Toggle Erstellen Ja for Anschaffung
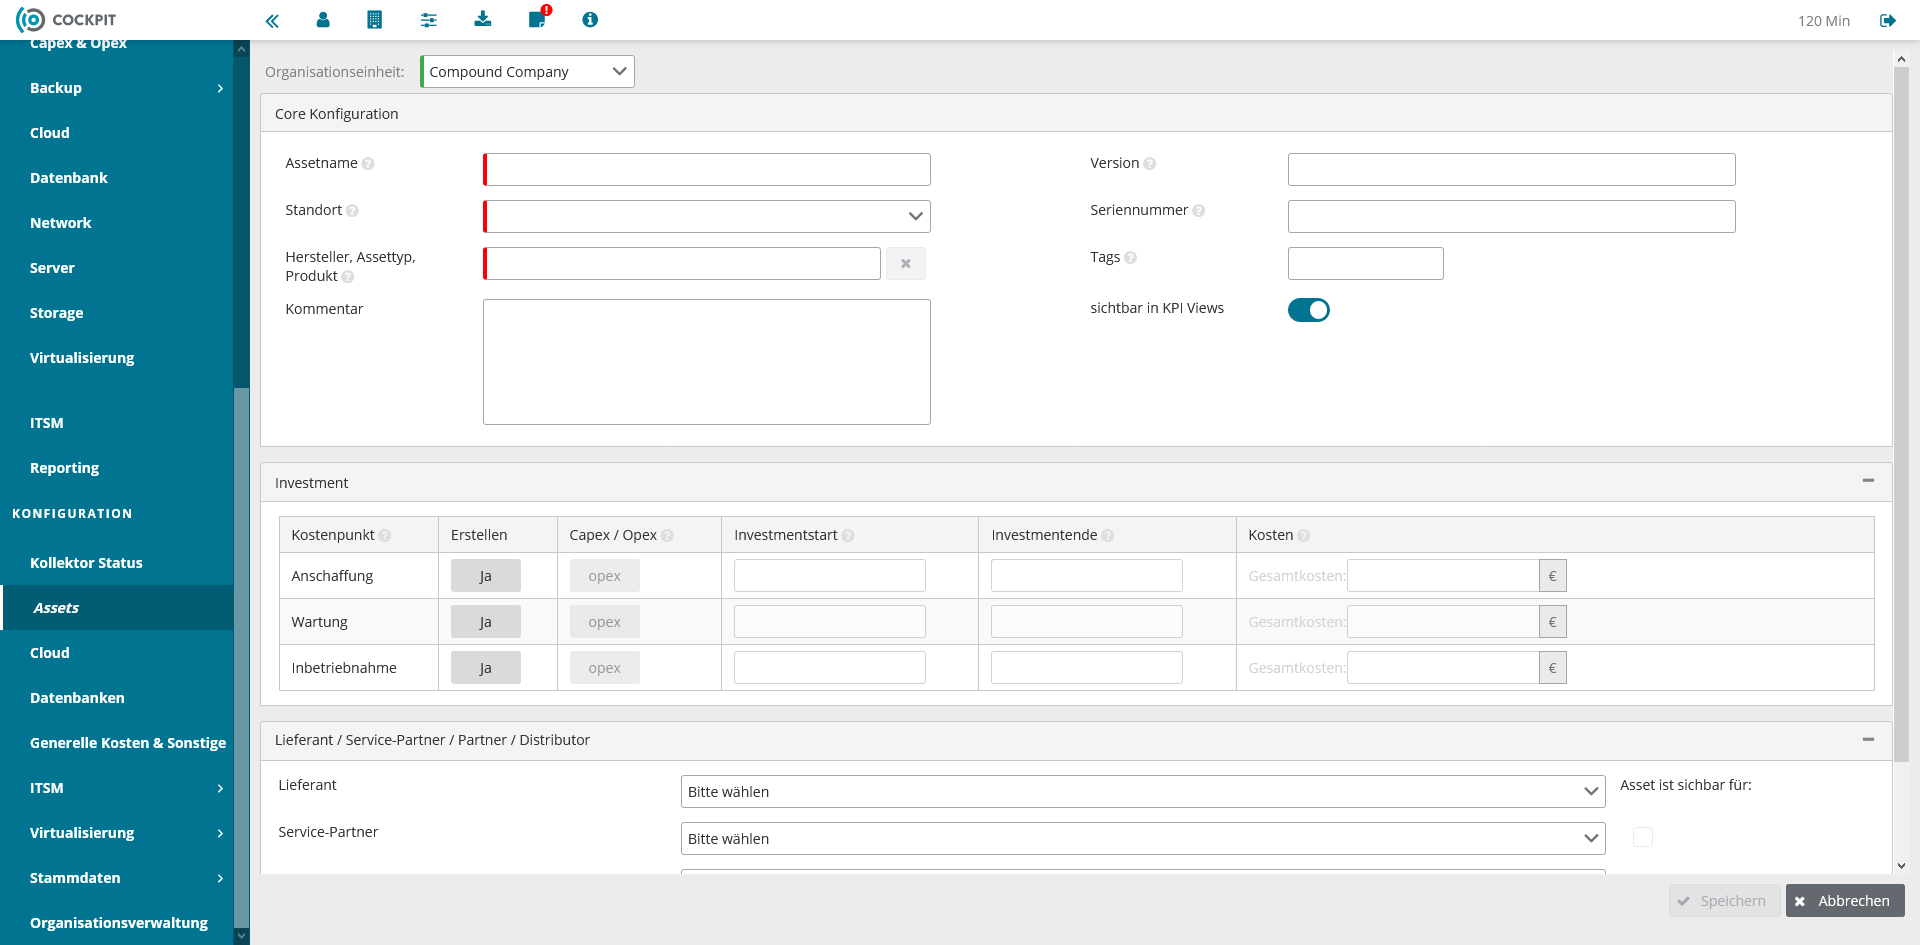1920x945 pixels. point(486,576)
